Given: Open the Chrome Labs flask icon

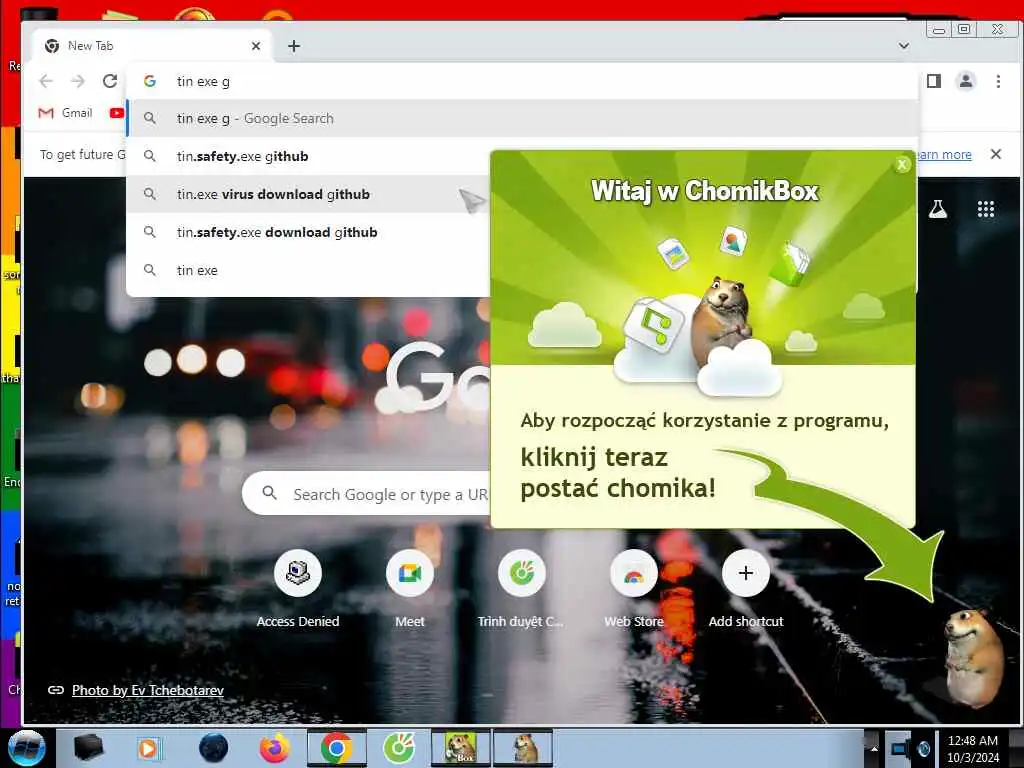Looking at the screenshot, I should [938, 209].
